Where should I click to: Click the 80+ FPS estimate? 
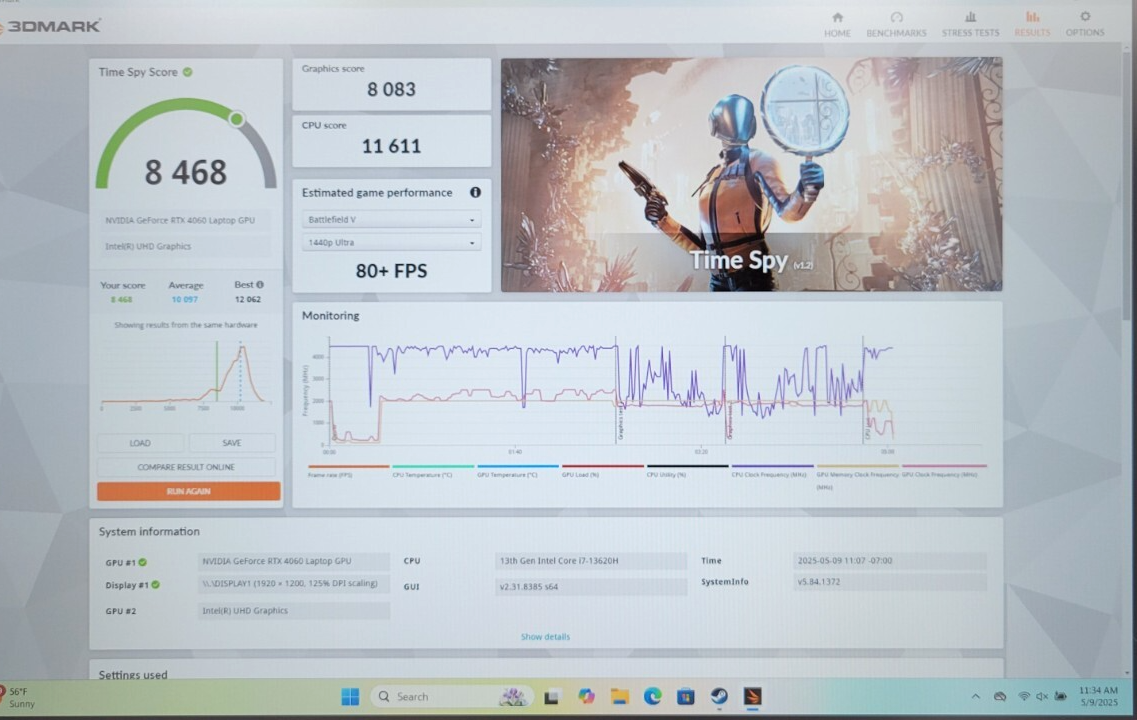[x=392, y=271]
